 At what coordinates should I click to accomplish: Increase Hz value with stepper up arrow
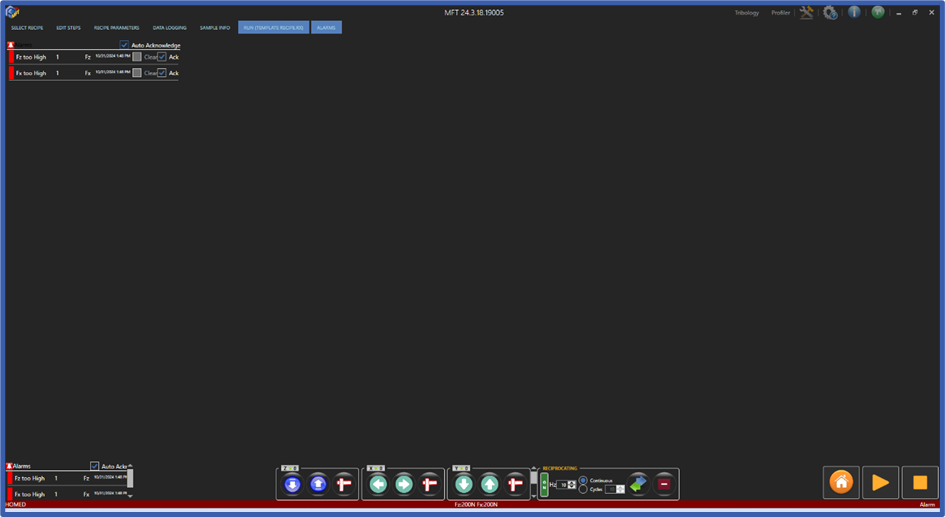click(572, 483)
